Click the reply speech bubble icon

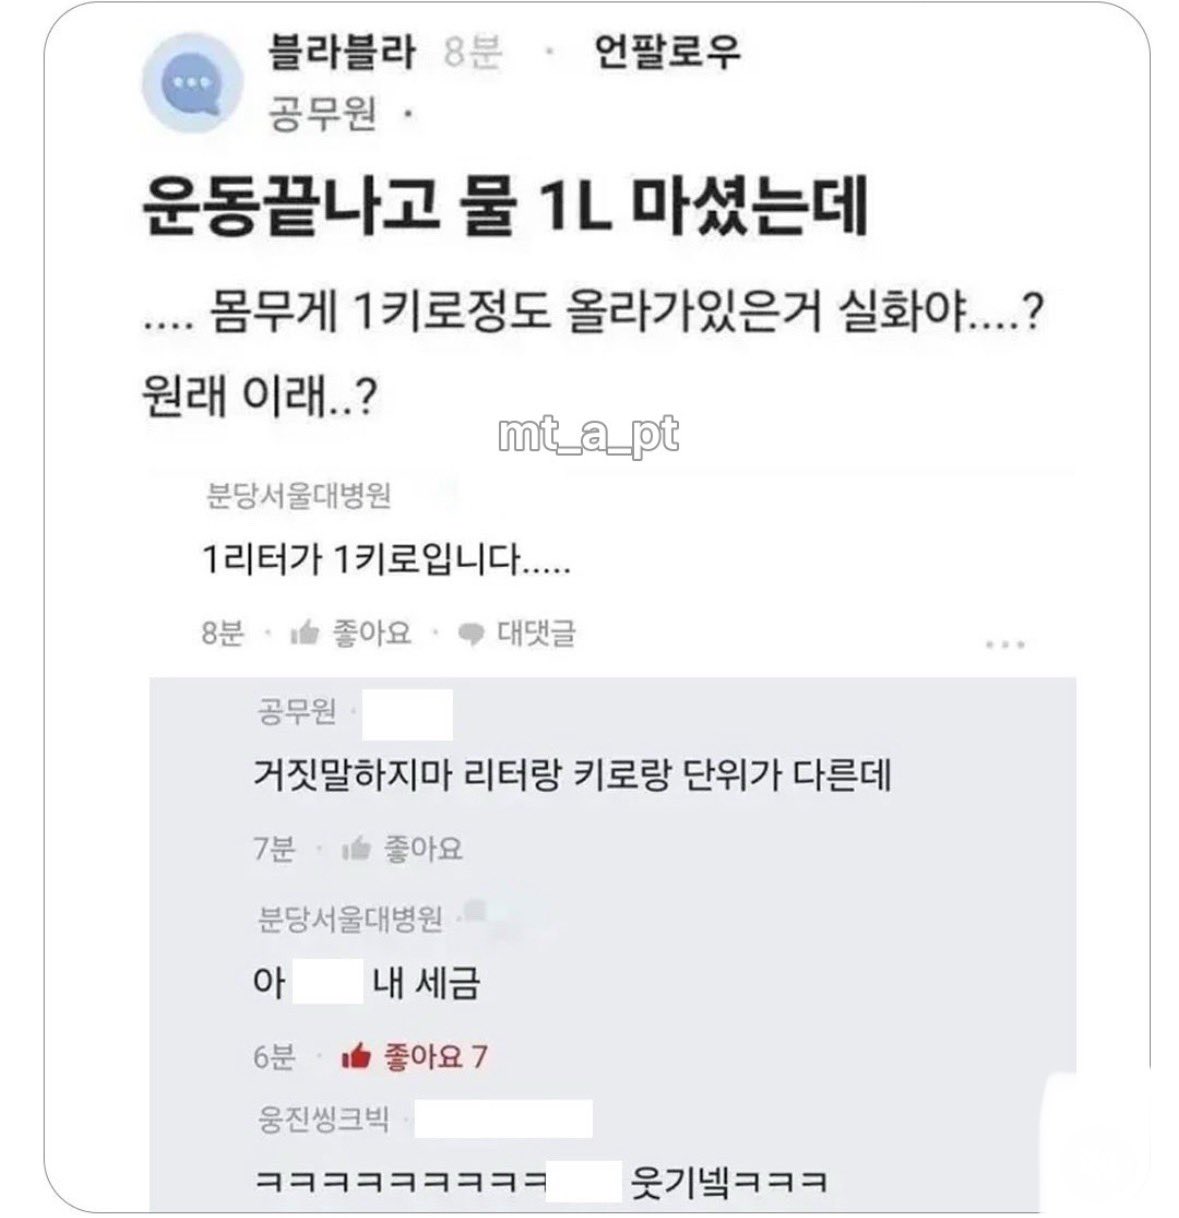click(470, 634)
